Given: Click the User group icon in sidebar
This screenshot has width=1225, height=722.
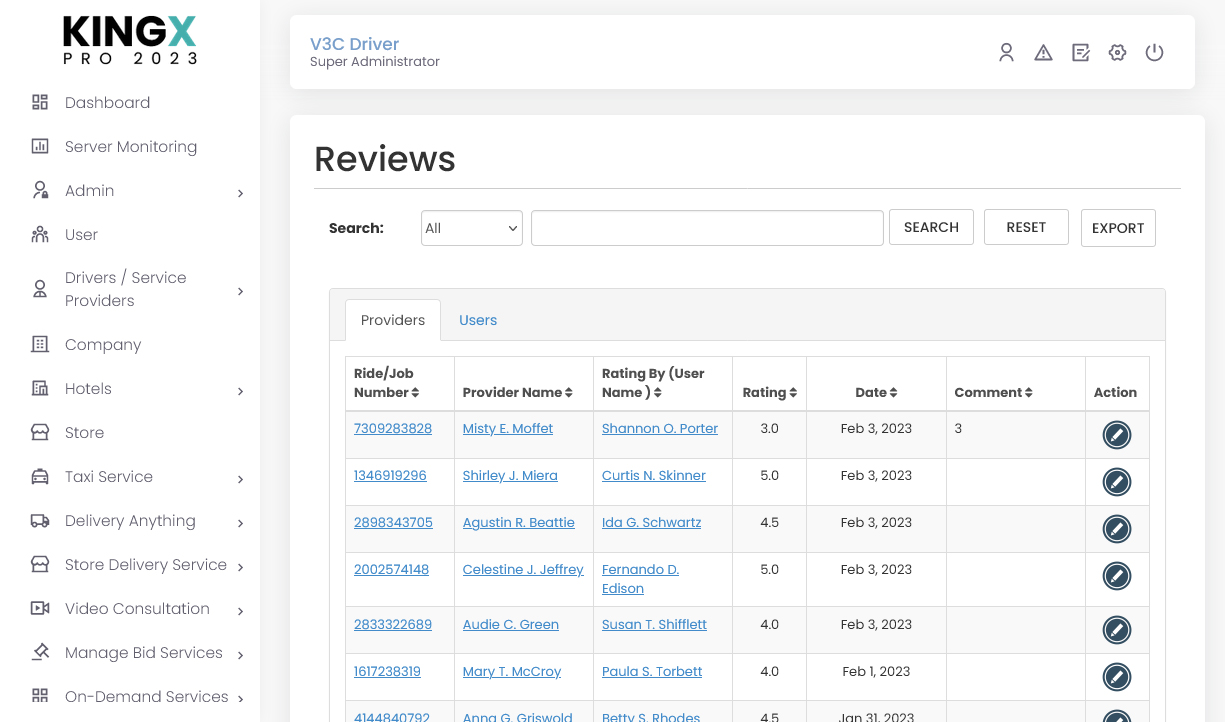Looking at the screenshot, I should pyautogui.click(x=40, y=234).
